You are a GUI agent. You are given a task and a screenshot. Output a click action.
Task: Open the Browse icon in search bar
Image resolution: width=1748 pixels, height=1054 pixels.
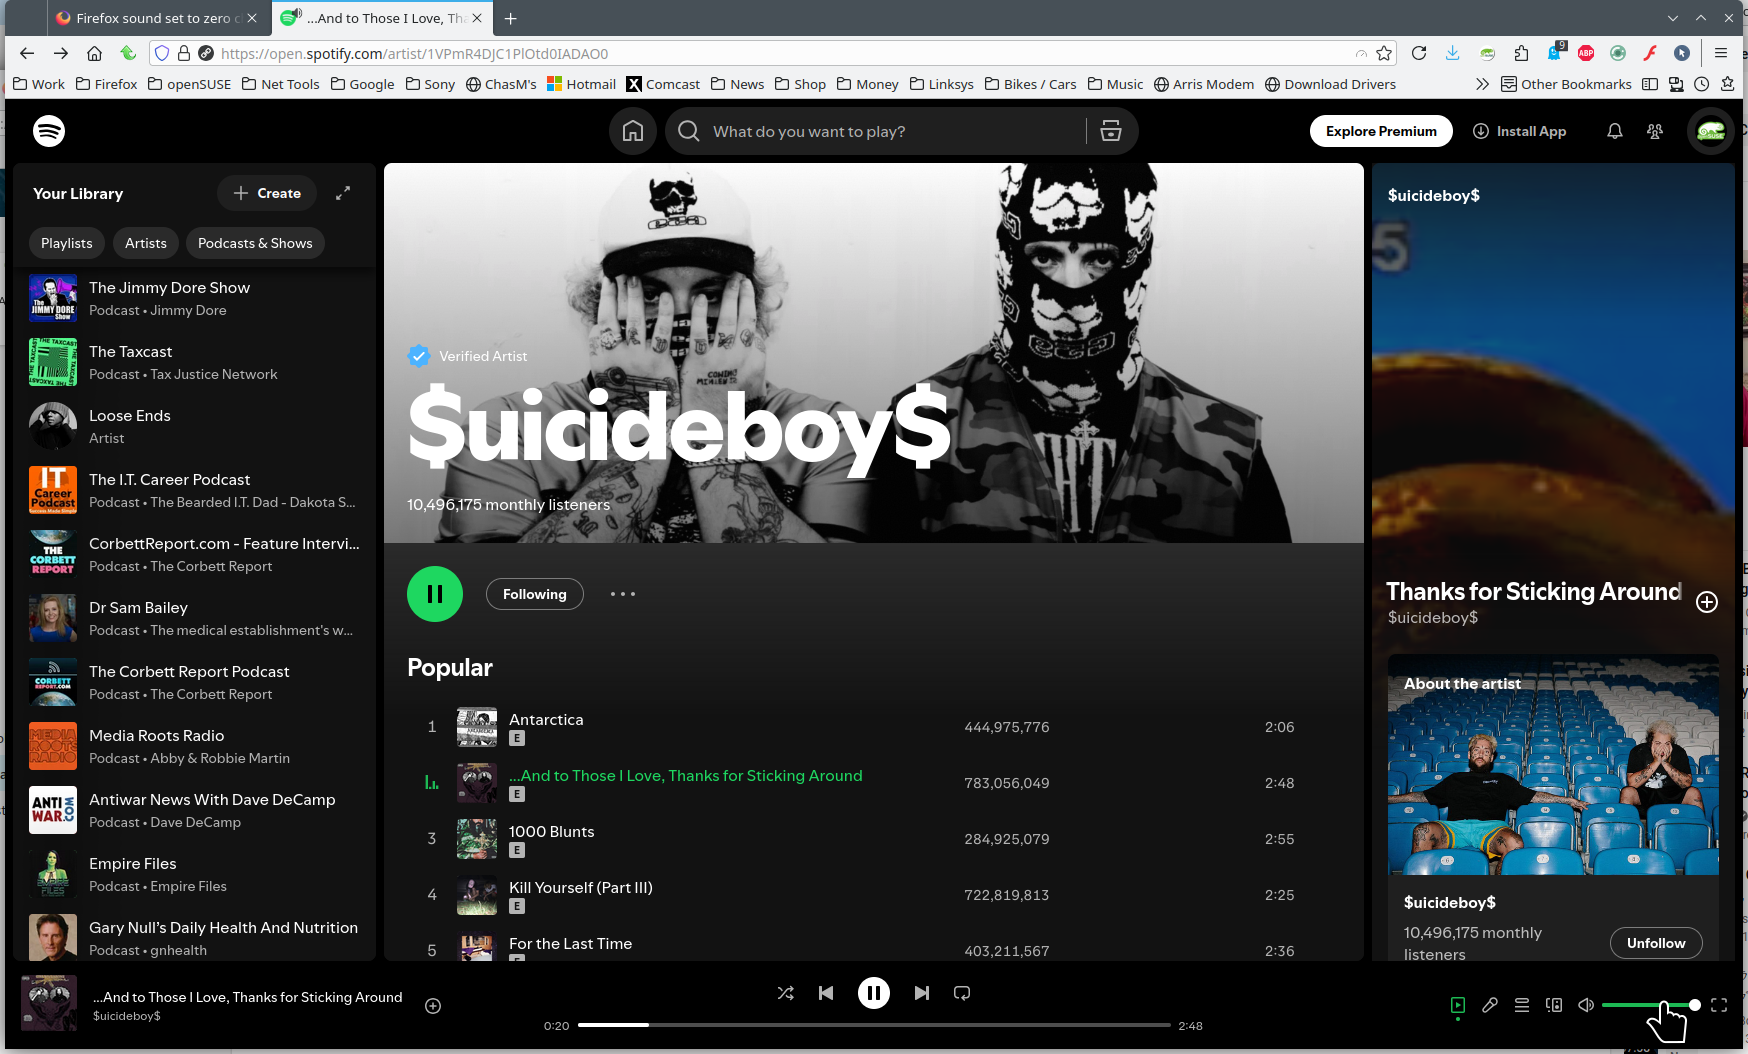1111,131
